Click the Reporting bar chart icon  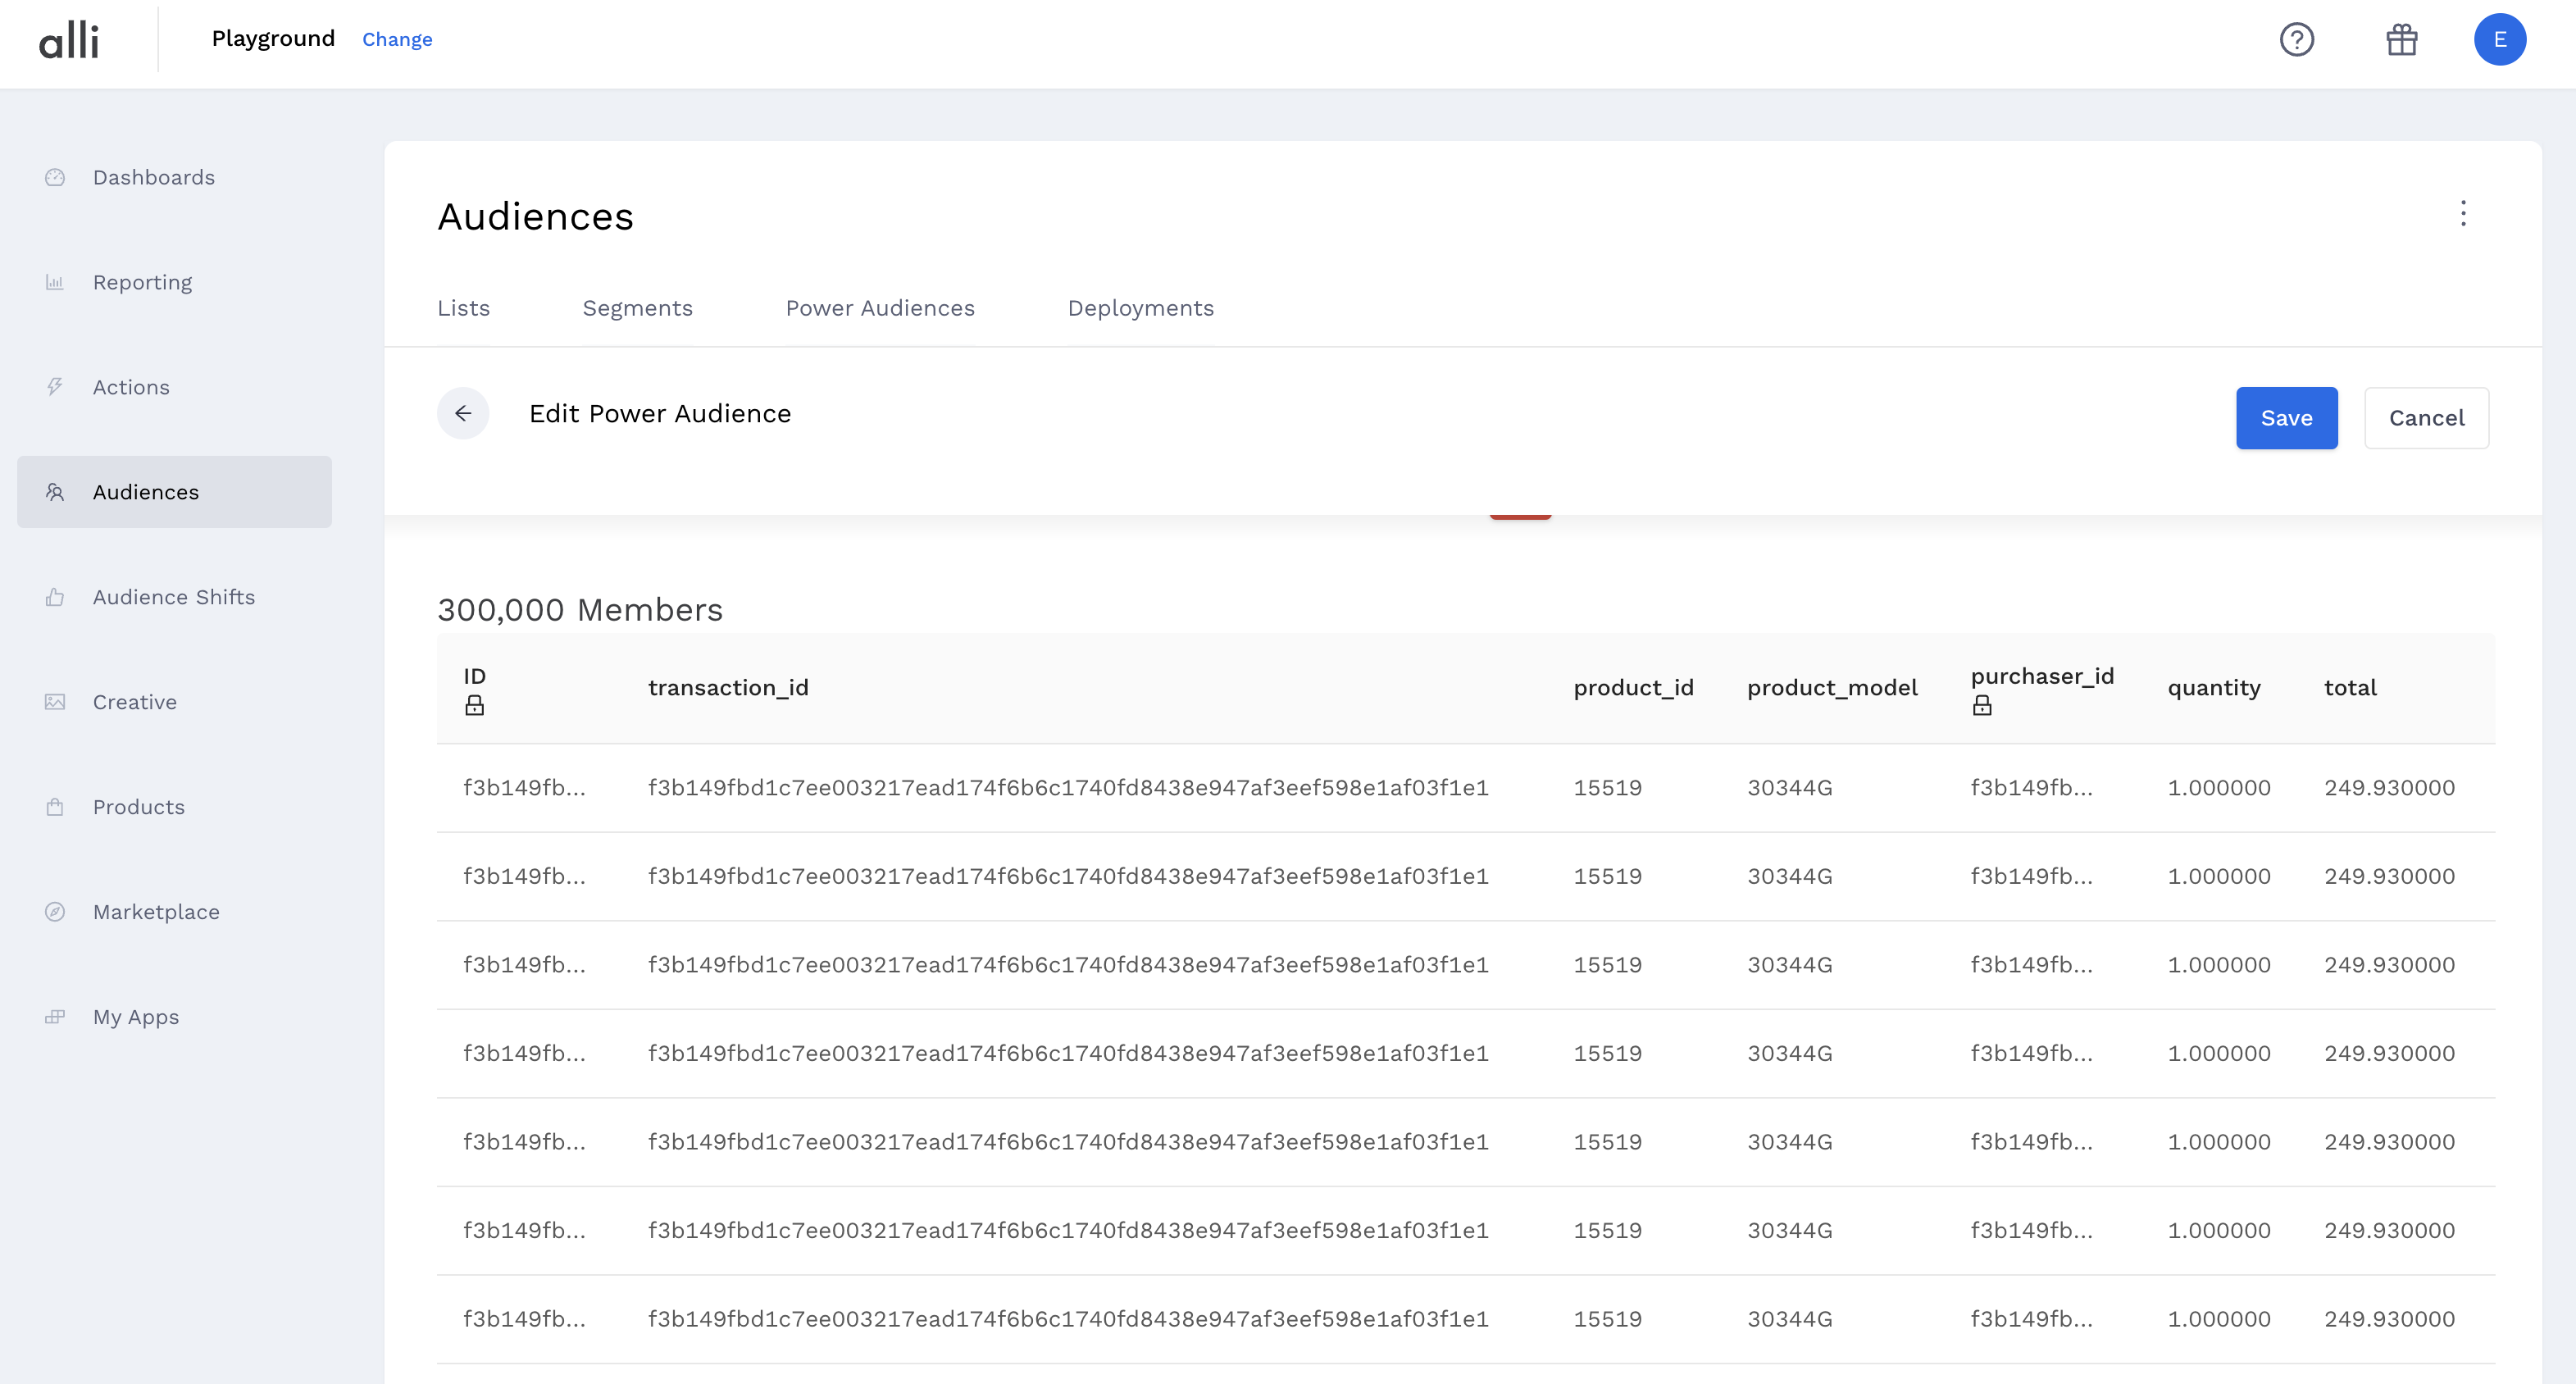pos(55,282)
